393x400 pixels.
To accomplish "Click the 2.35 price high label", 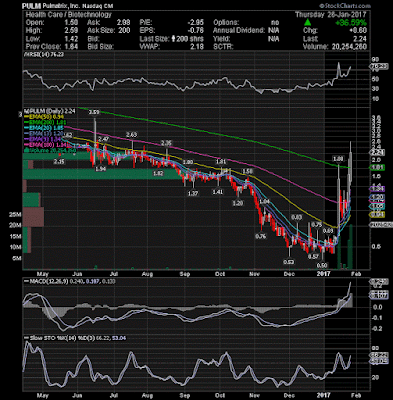I will (x=166, y=143).
